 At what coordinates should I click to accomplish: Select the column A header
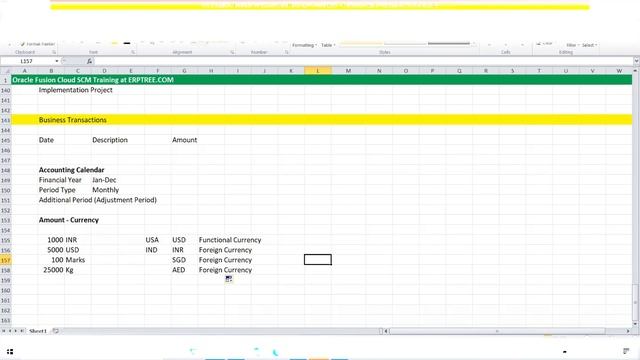[24, 71]
